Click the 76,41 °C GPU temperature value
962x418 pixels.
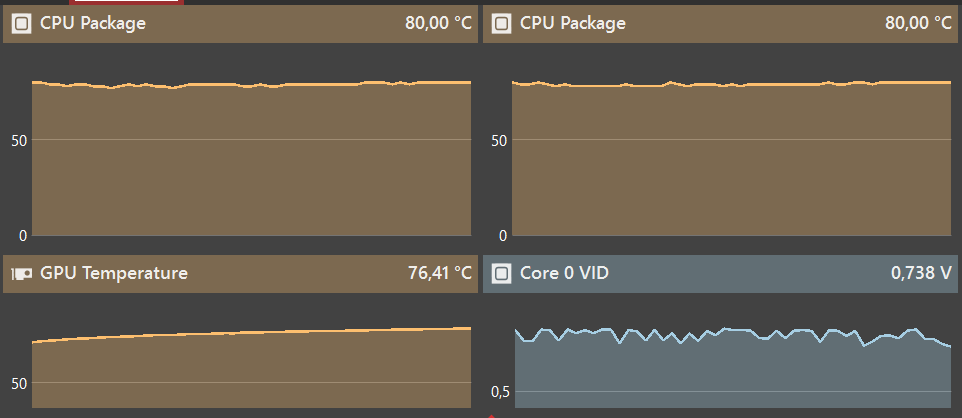tap(439, 273)
